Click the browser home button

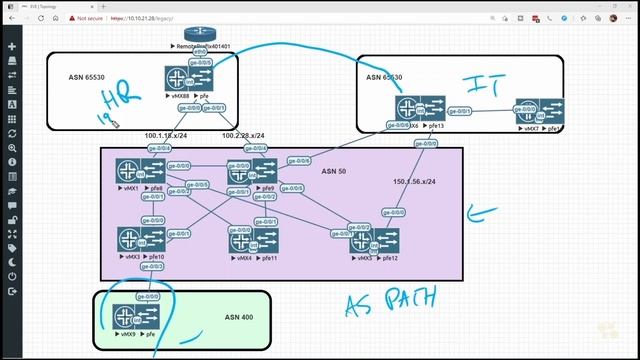pos(56,18)
